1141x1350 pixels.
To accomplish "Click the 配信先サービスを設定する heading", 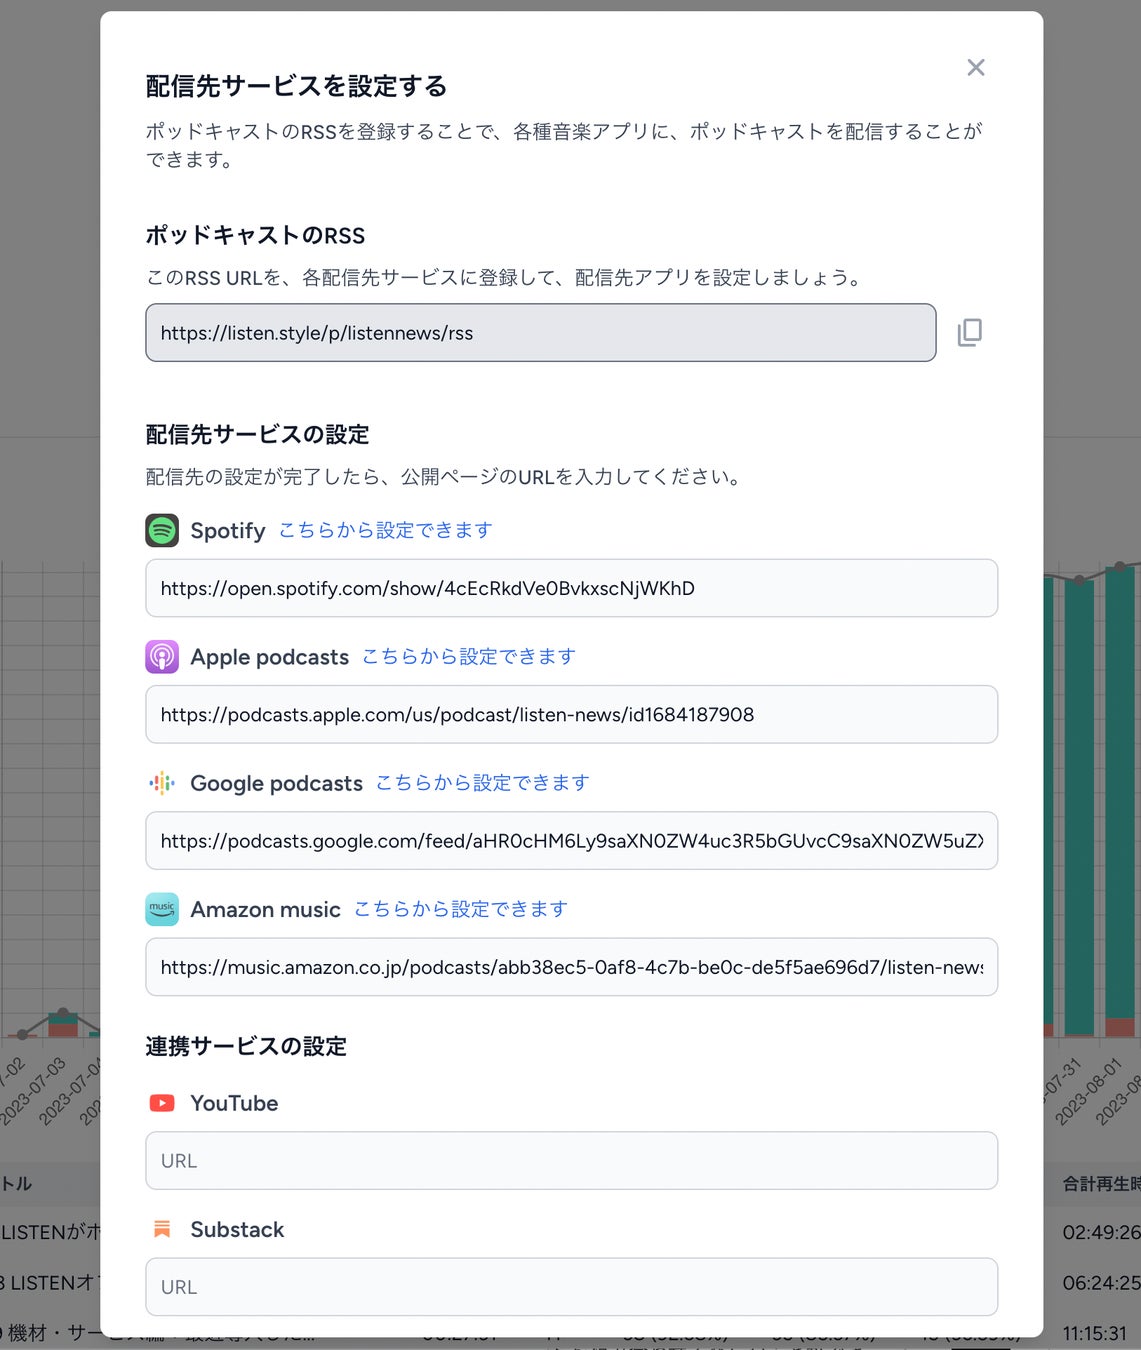I will click(296, 86).
